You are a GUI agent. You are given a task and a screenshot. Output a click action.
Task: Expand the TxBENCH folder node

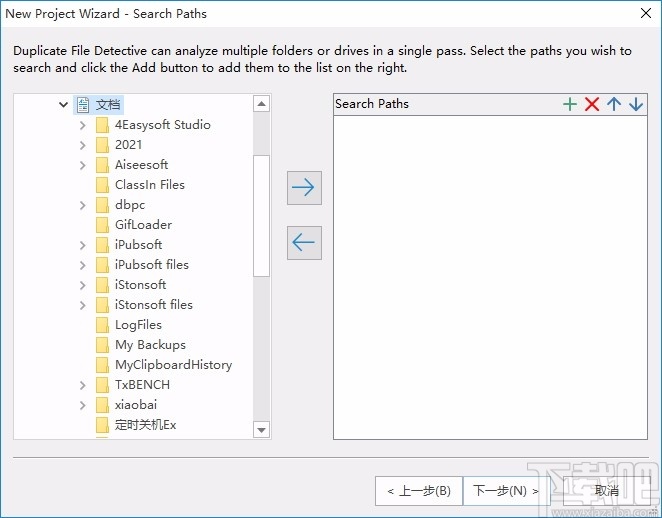tap(83, 385)
